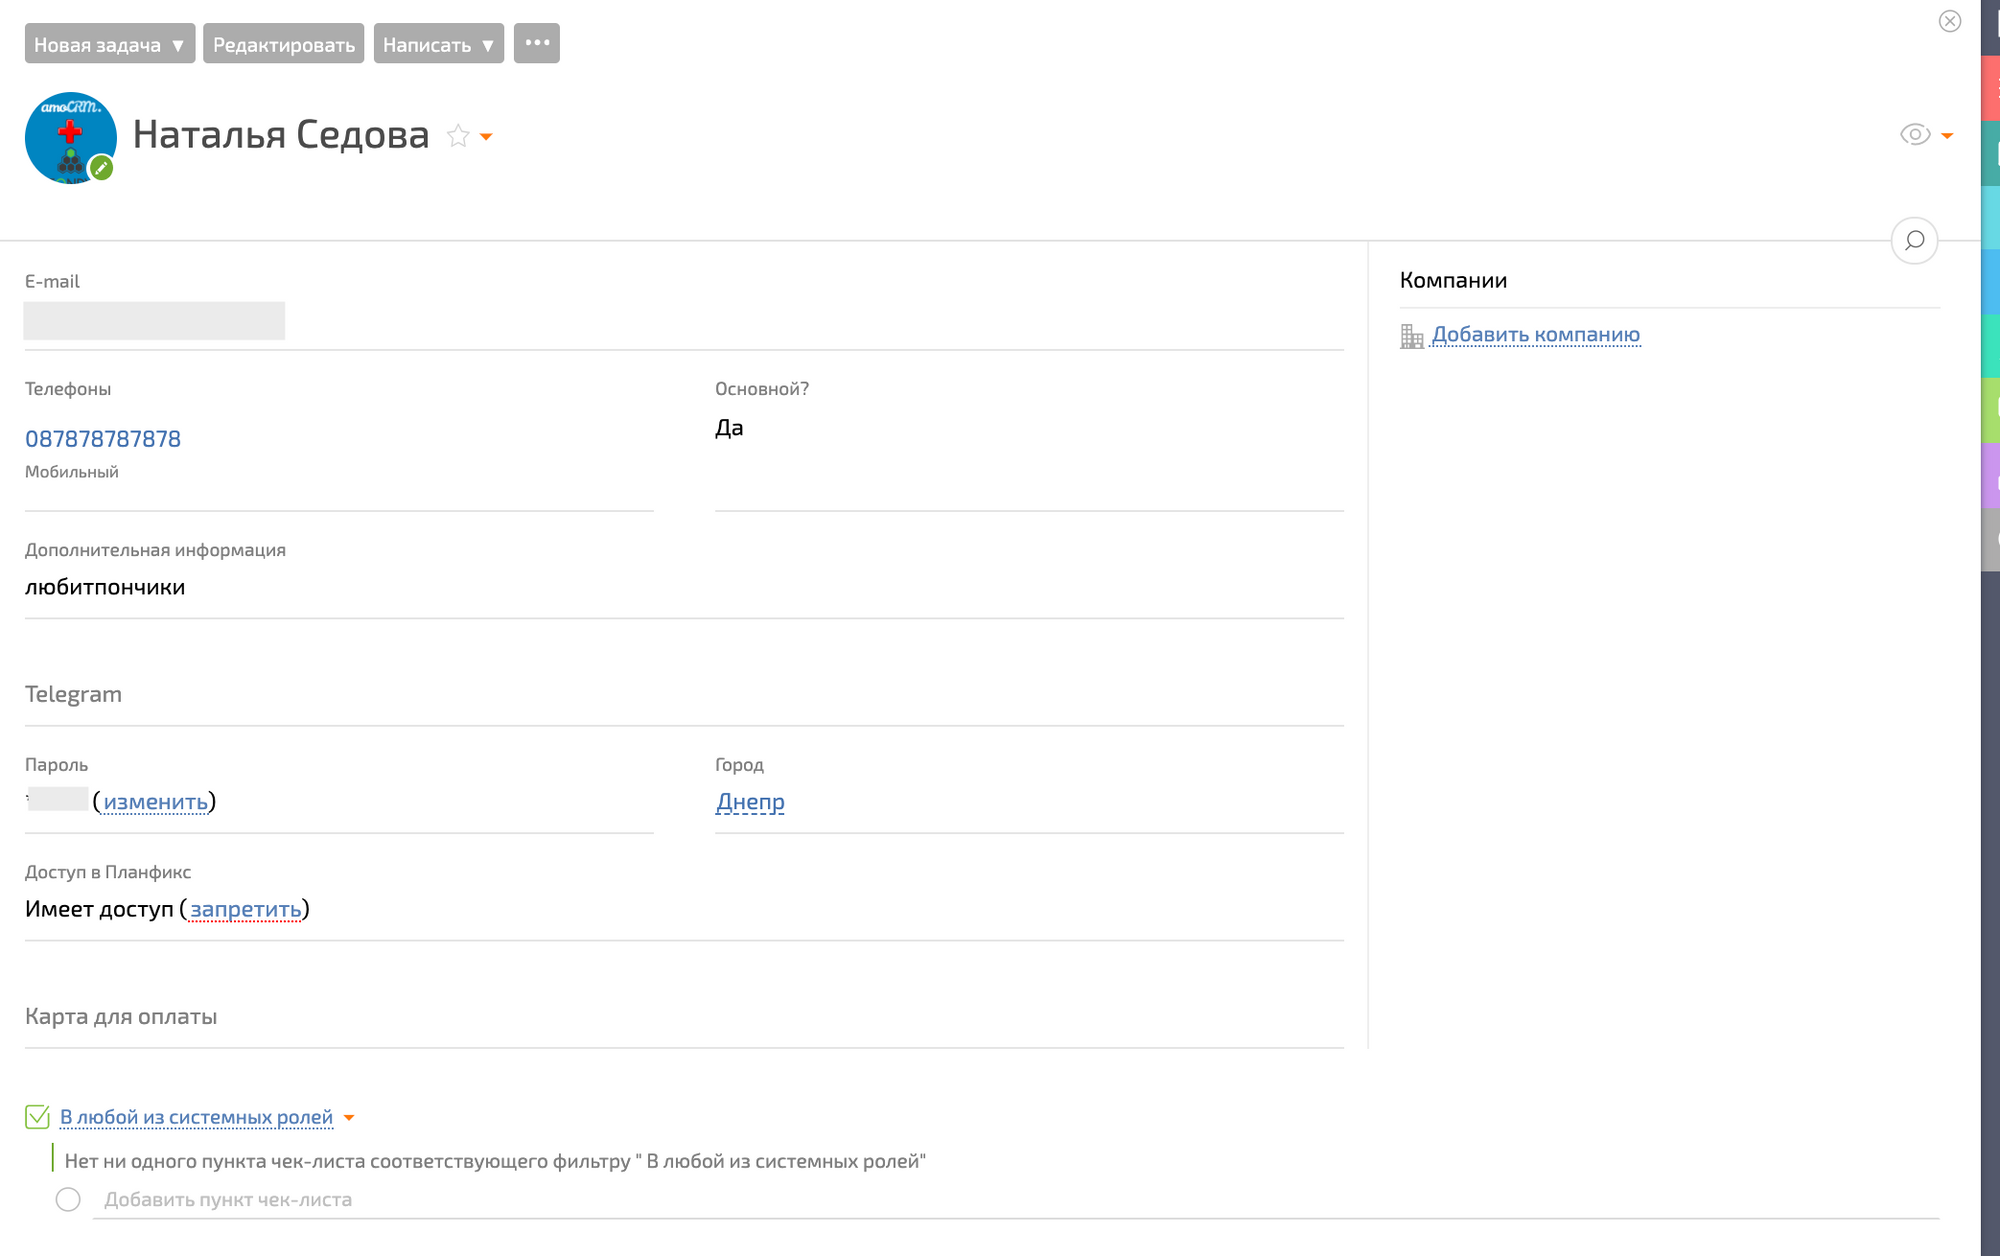Open the search magnifier icon
This screenshot has height=1256, width=2000.
coord(1914,241)
